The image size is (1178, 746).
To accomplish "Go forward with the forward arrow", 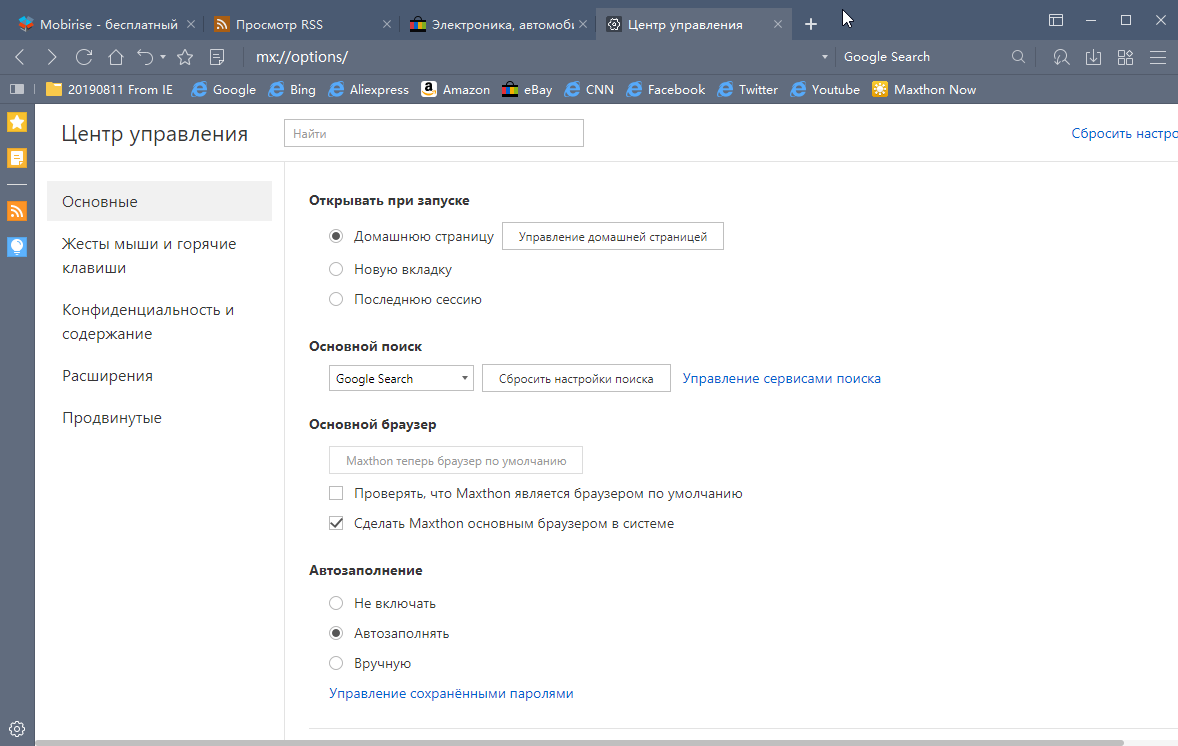I will tap(52, 57).
